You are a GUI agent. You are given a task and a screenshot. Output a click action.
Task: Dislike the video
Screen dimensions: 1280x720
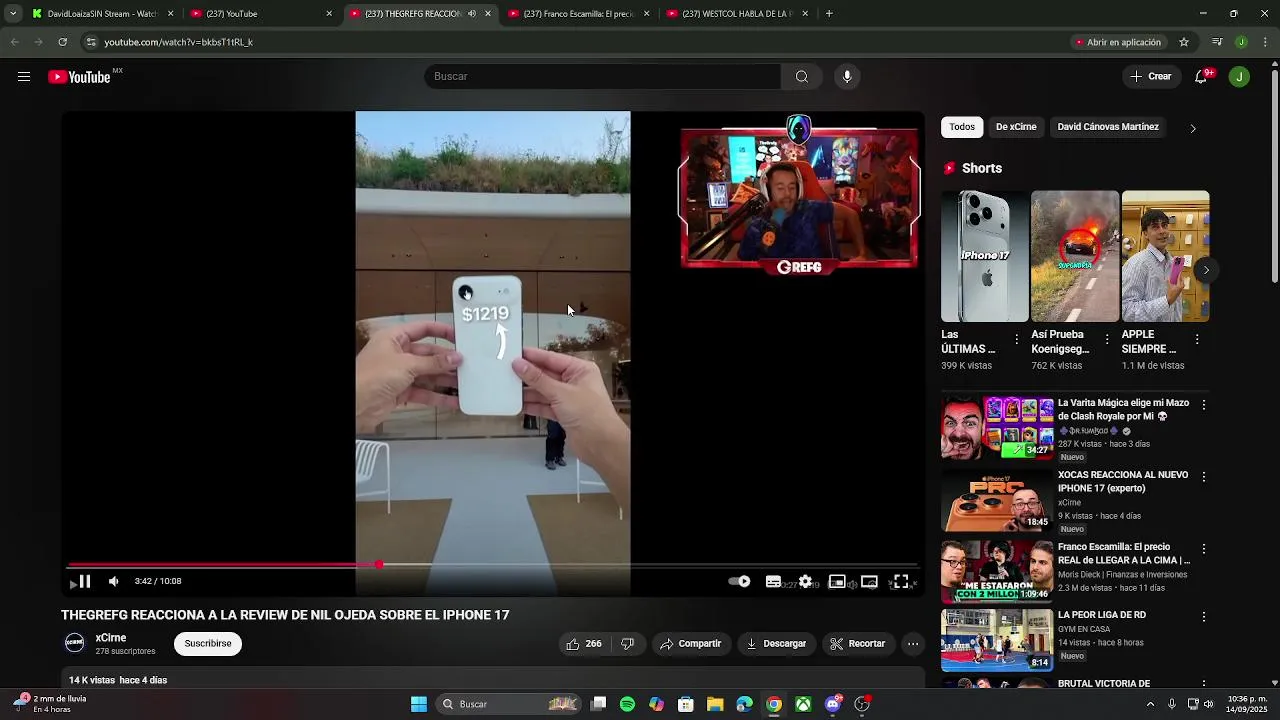click(x=628, y=644)
